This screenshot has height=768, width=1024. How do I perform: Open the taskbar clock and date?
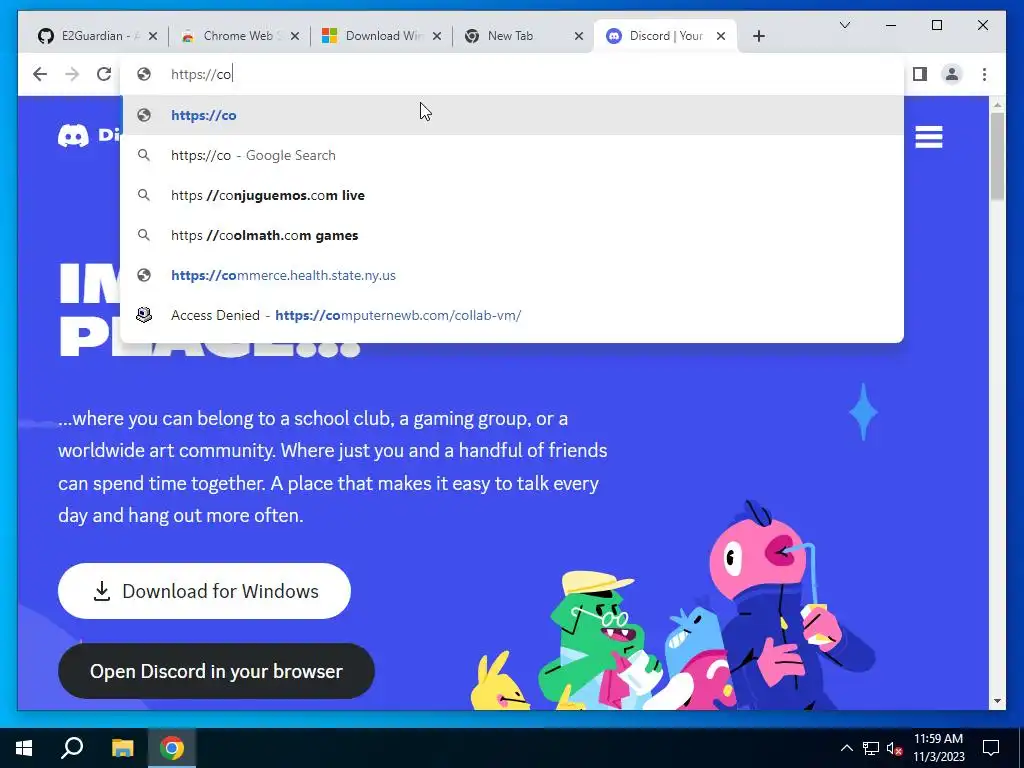click(x=938, y=748)
